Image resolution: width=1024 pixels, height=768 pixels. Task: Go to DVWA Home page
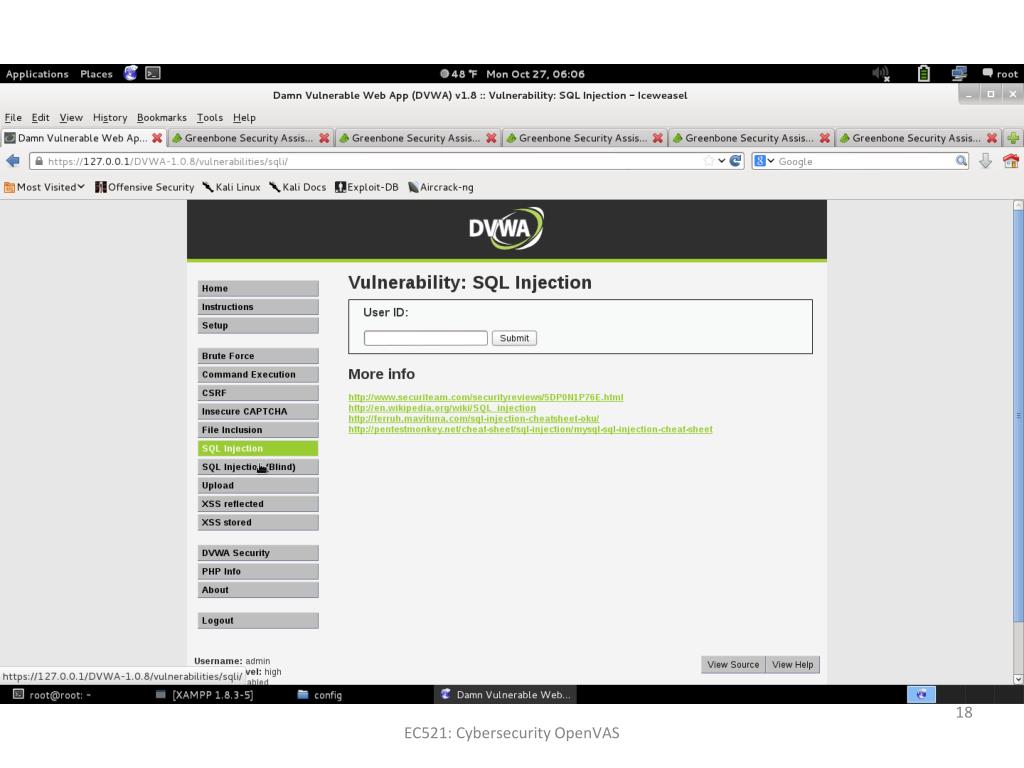(258, 289)
